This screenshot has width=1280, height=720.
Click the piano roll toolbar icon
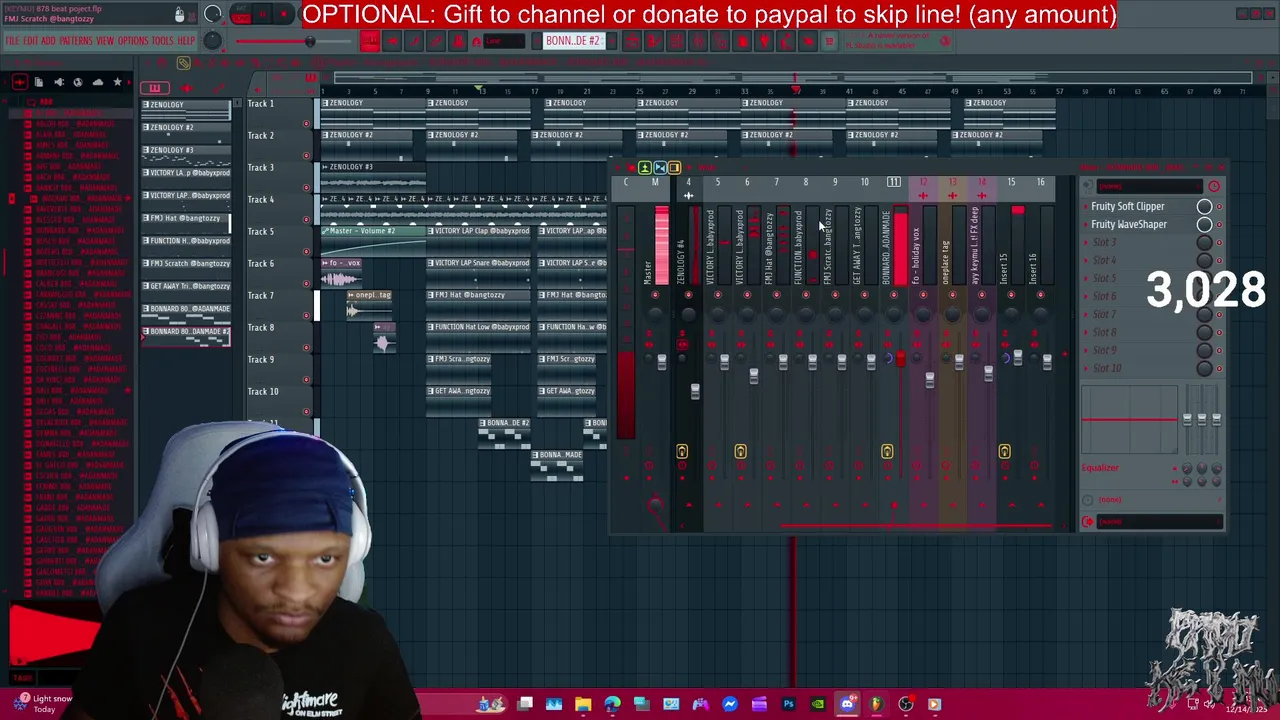point(654,41)
